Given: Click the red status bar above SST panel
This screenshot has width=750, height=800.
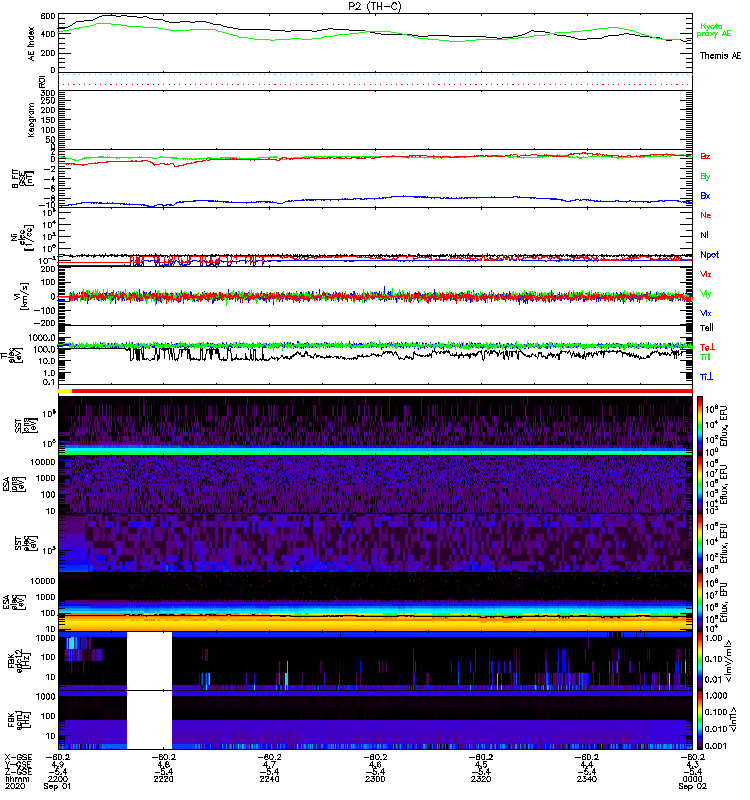Looking at the screenshot, I should click(x=382, y=391).
